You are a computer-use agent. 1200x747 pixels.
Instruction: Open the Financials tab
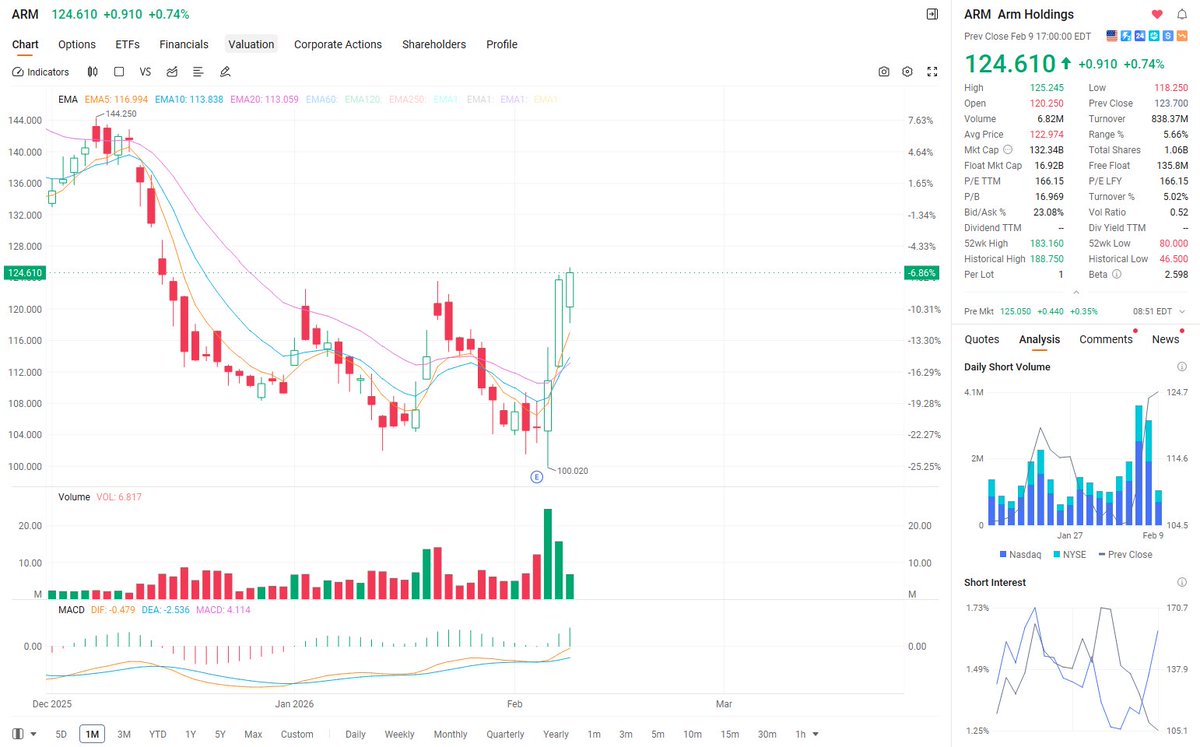184,44
